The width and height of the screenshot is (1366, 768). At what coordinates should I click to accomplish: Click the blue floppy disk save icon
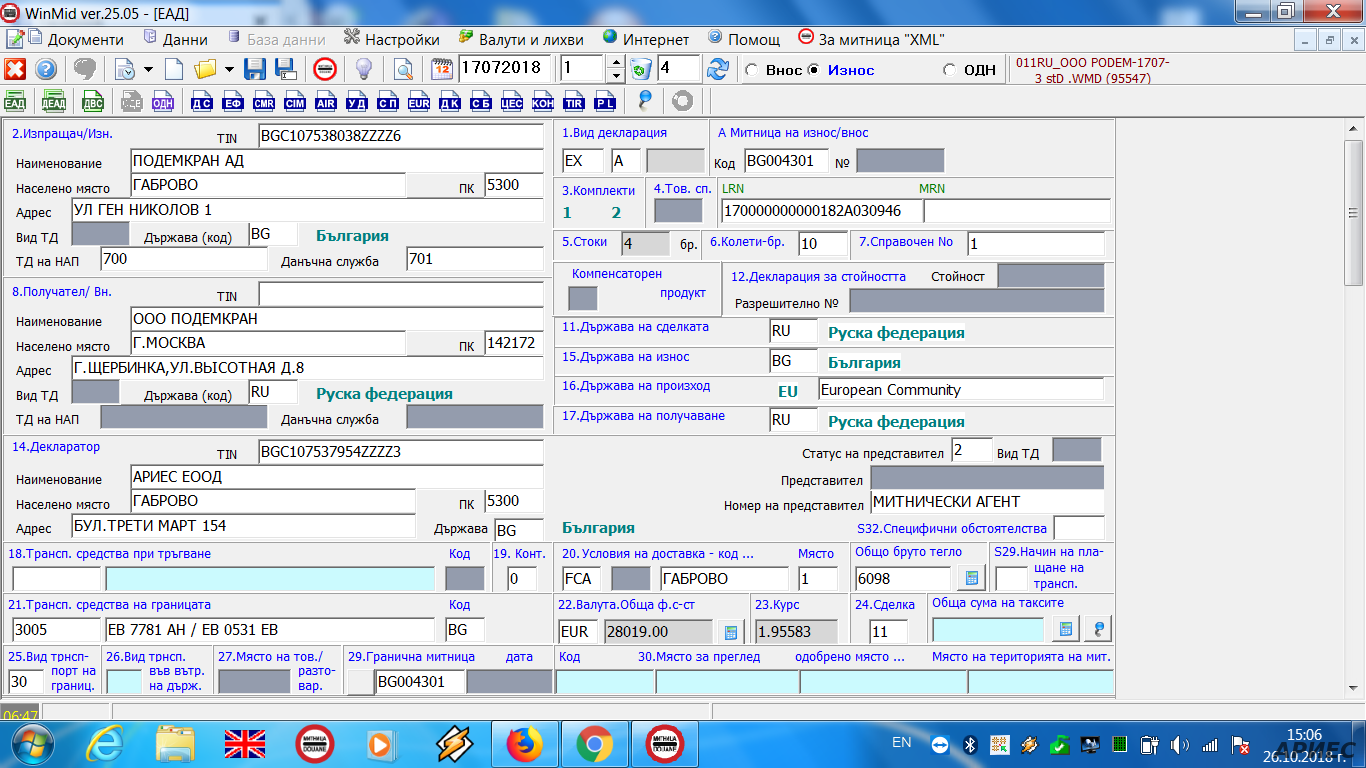[x=255, y=69]
